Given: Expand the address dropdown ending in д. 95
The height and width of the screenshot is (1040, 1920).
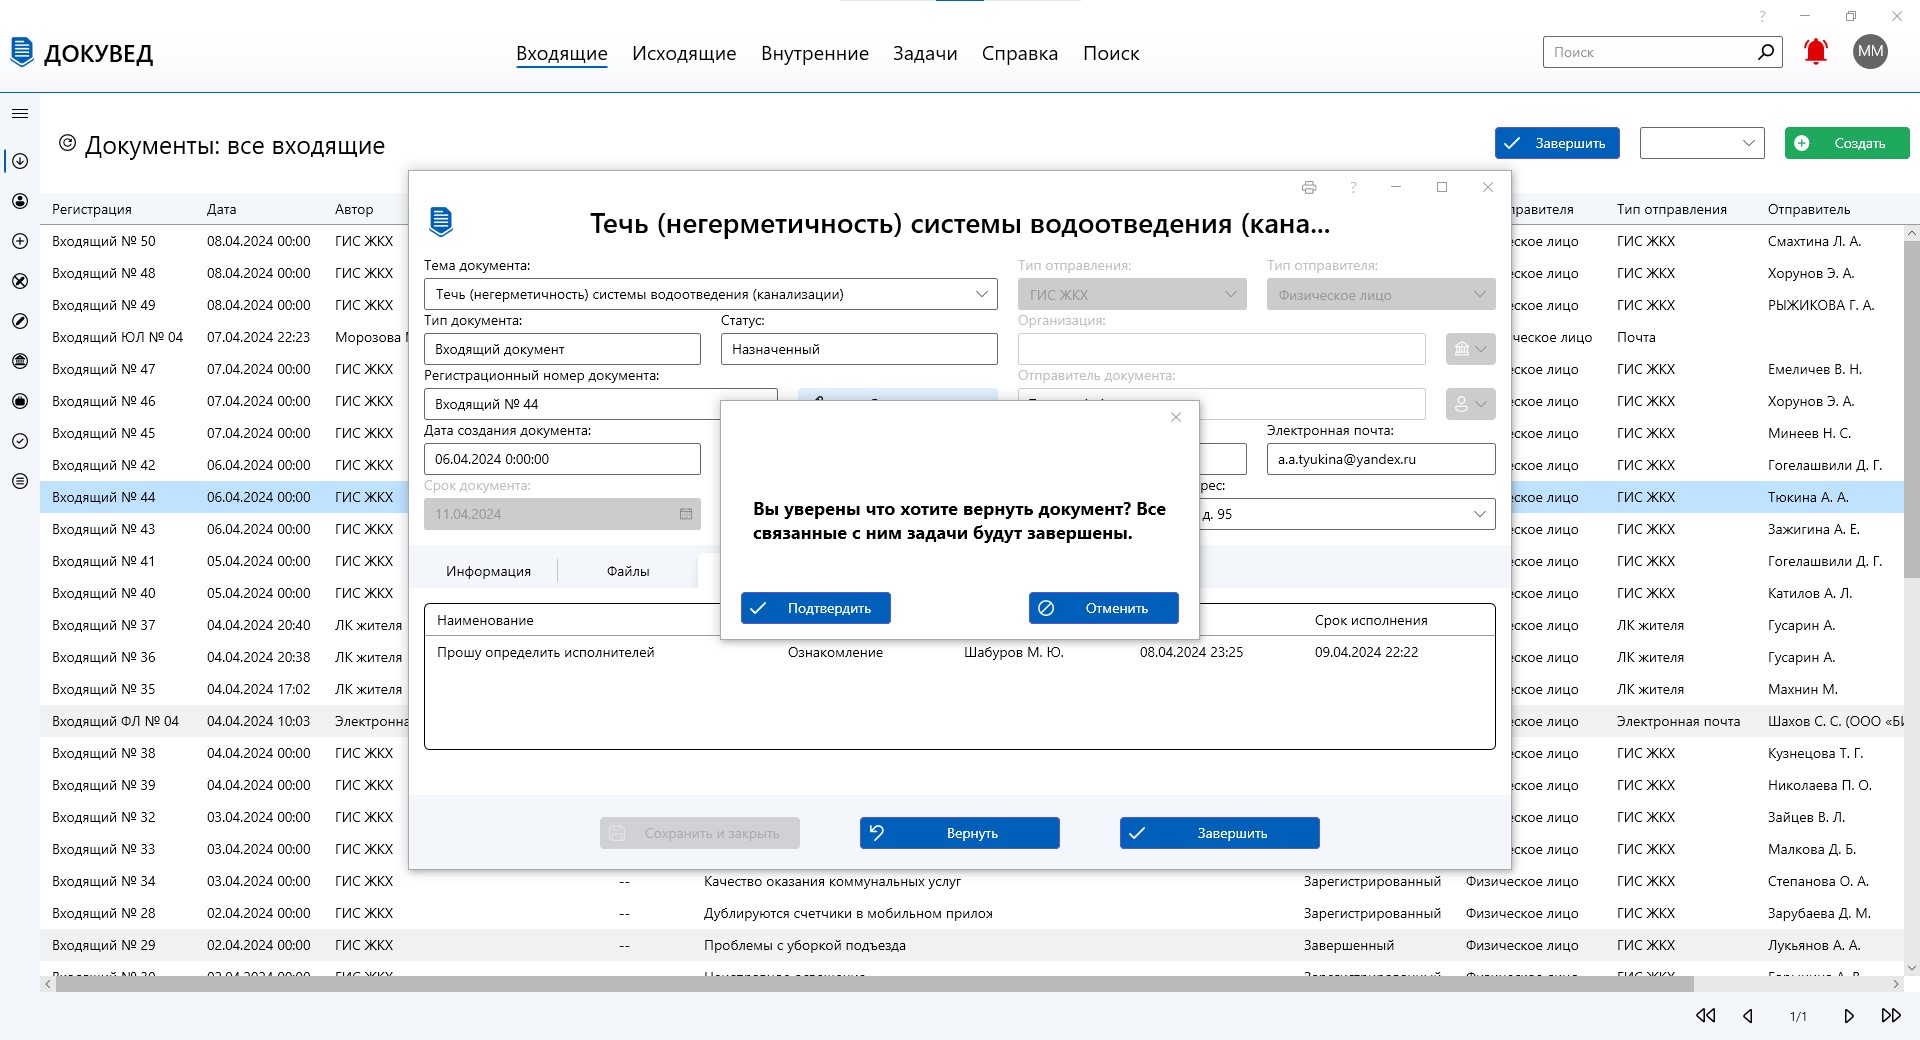Looking at the screenshot, I should [1480, 514].
